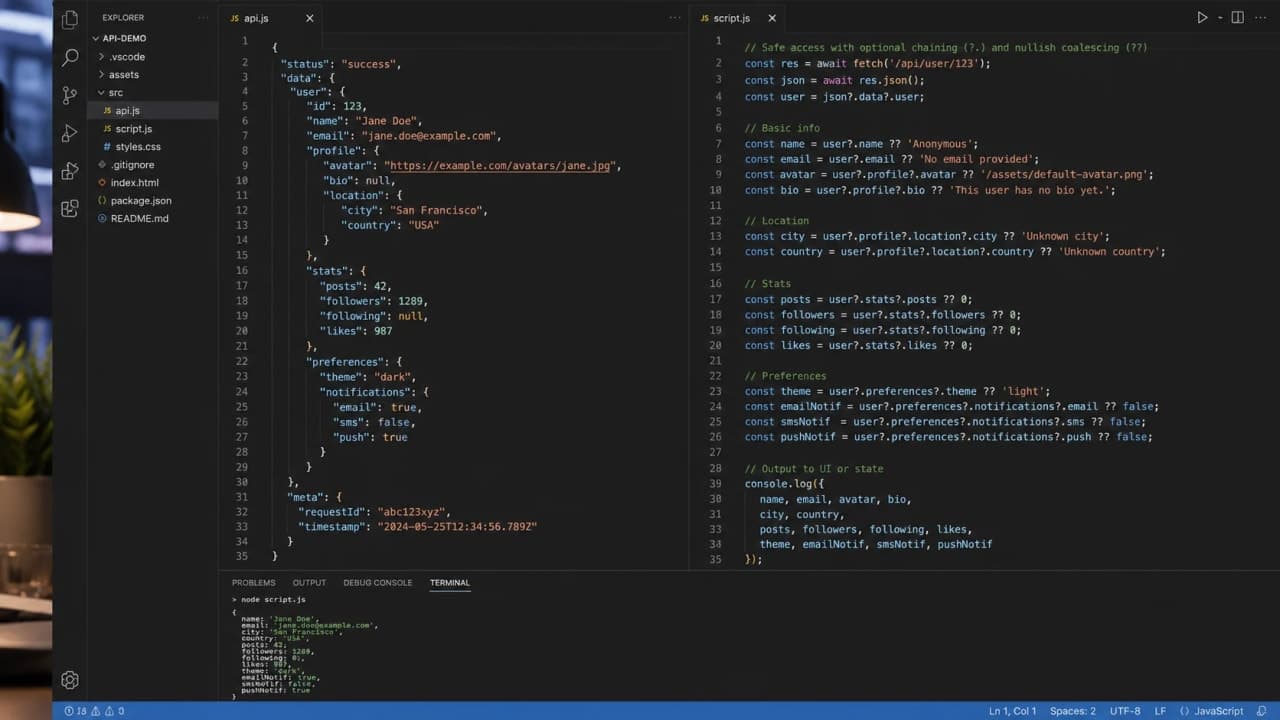Open run options dropdown beside play button

click(x=1220, y=18)
